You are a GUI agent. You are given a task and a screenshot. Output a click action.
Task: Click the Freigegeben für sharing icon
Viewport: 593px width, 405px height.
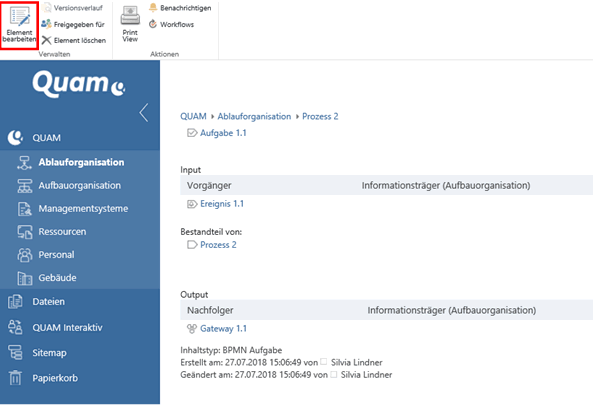(x=47, y=24)
